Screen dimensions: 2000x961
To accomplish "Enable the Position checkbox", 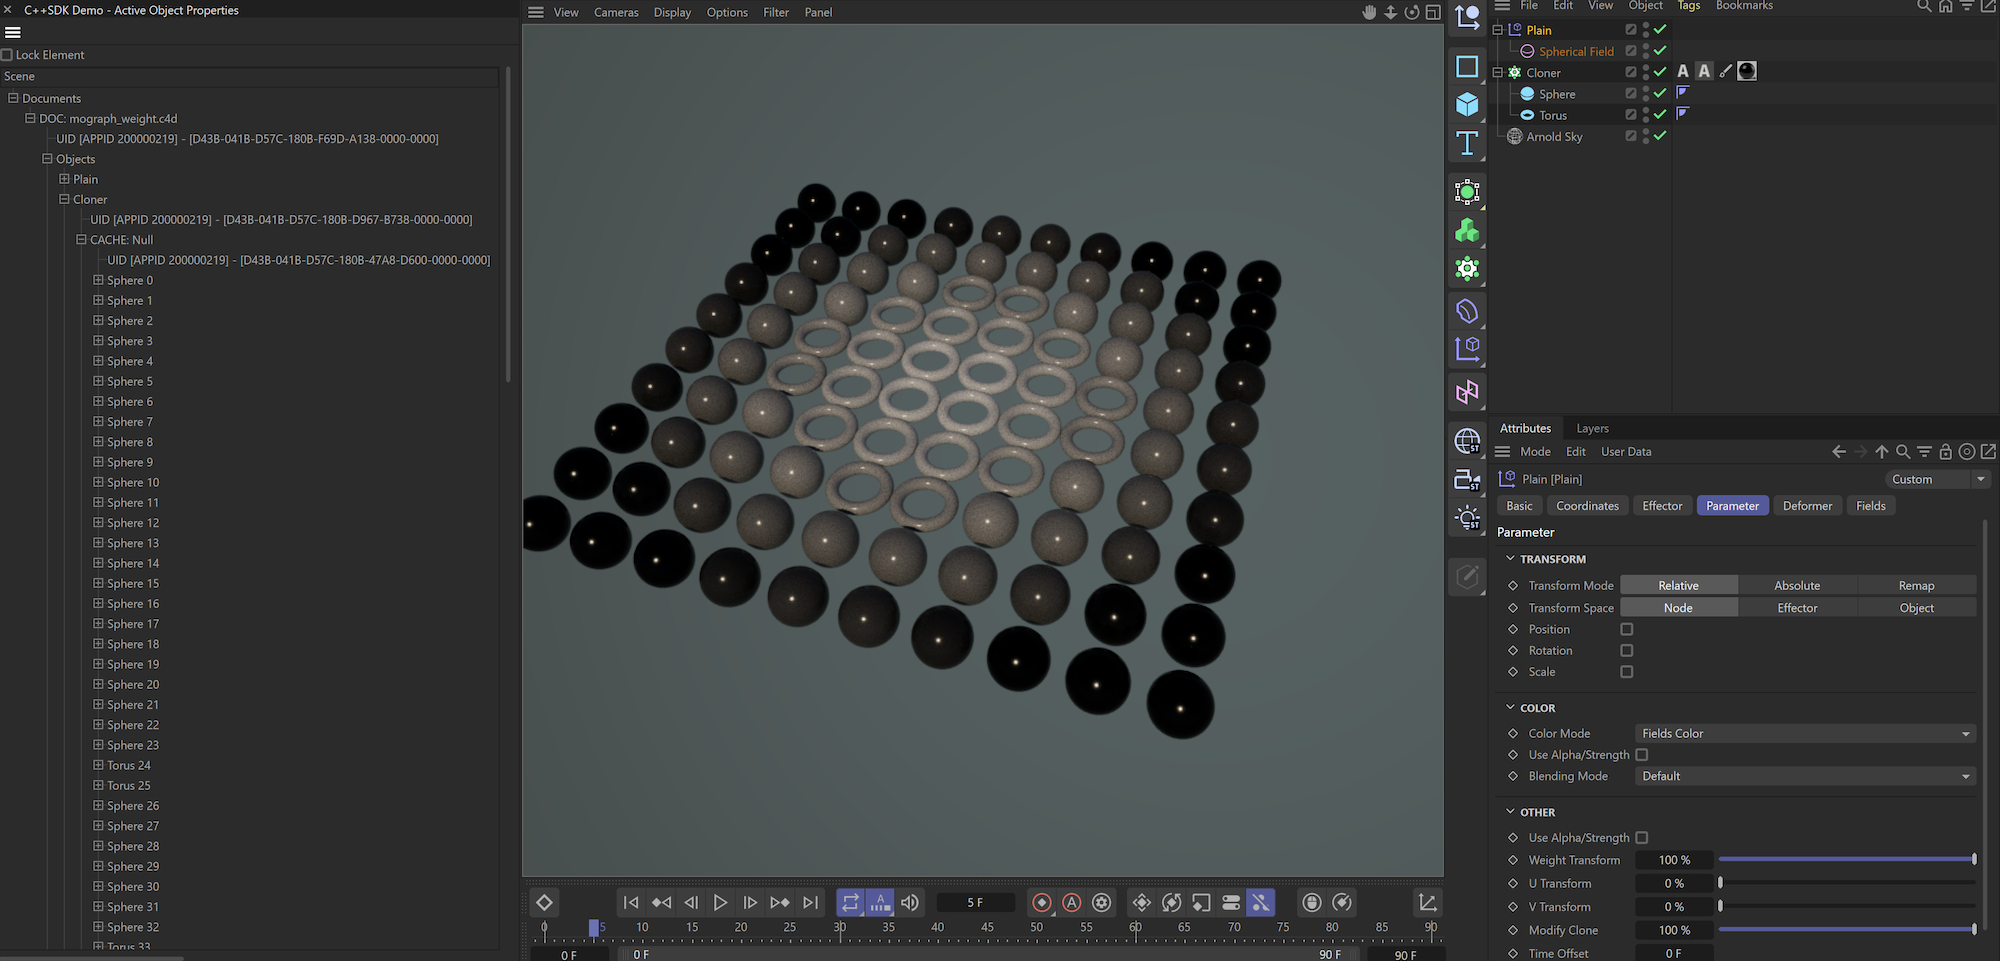I will pos(1627,629).
